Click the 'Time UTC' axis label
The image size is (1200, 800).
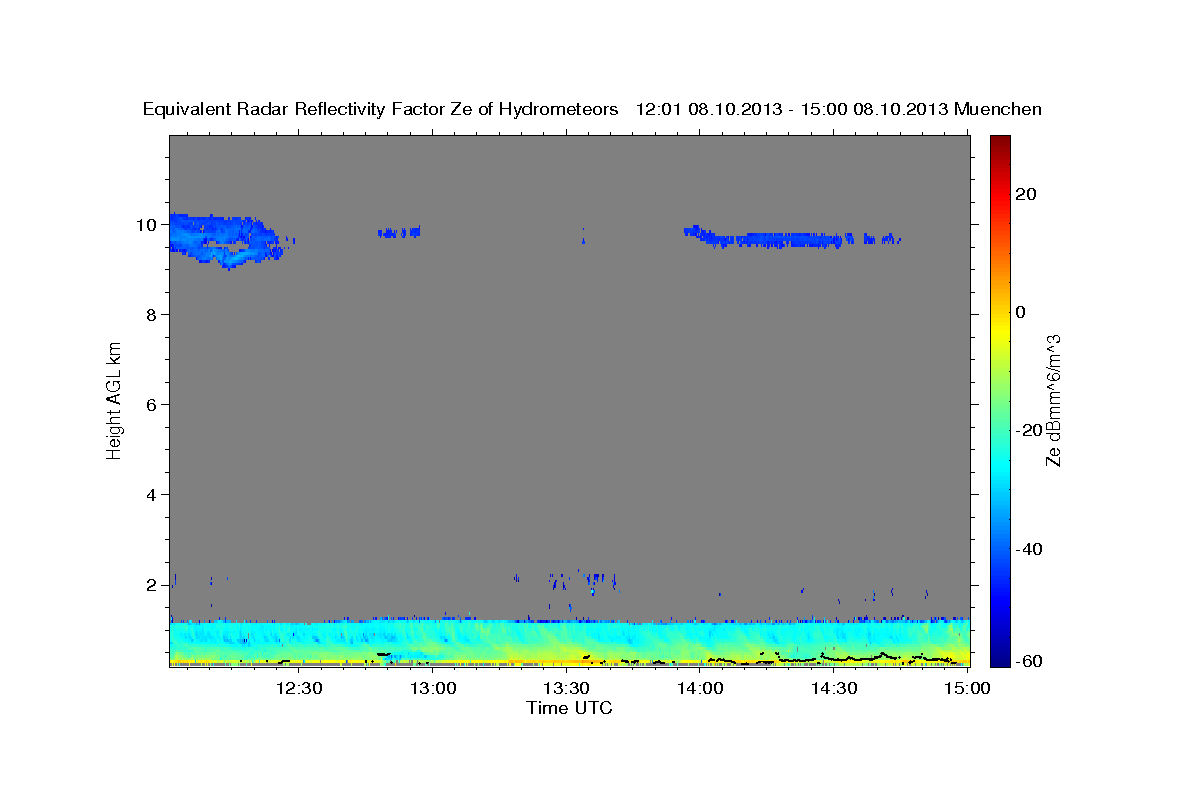(x=569, y=708)
